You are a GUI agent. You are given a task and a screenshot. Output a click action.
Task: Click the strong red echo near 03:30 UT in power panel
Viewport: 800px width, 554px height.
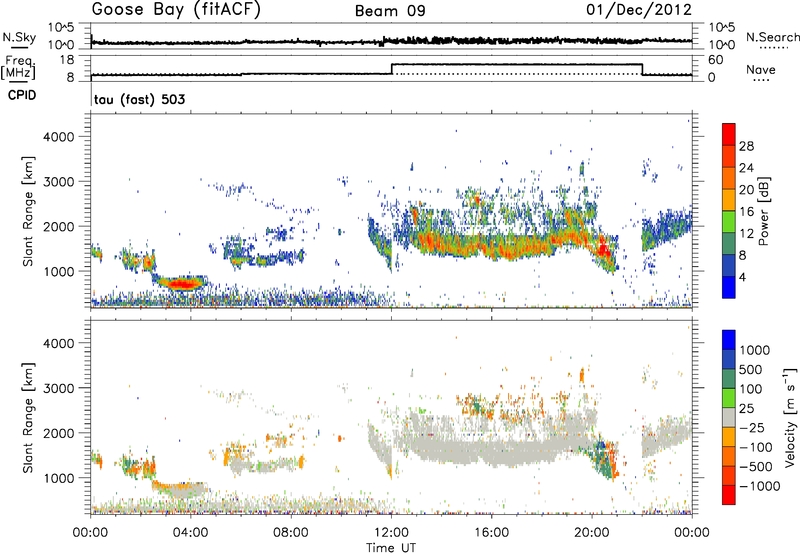(183, 284)
